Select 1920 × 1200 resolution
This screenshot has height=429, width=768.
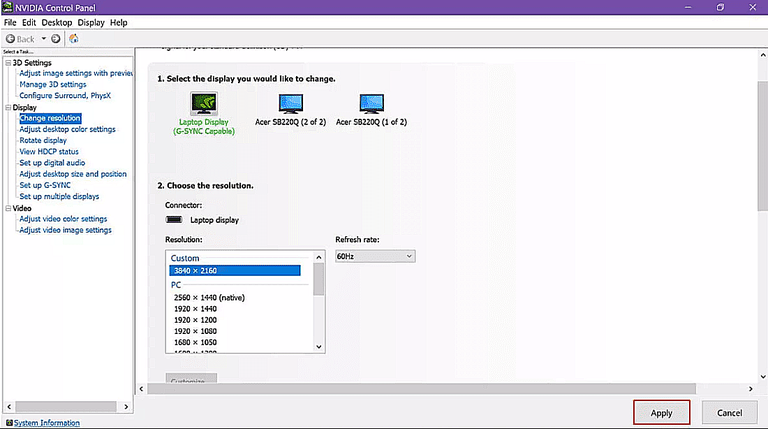195,320
